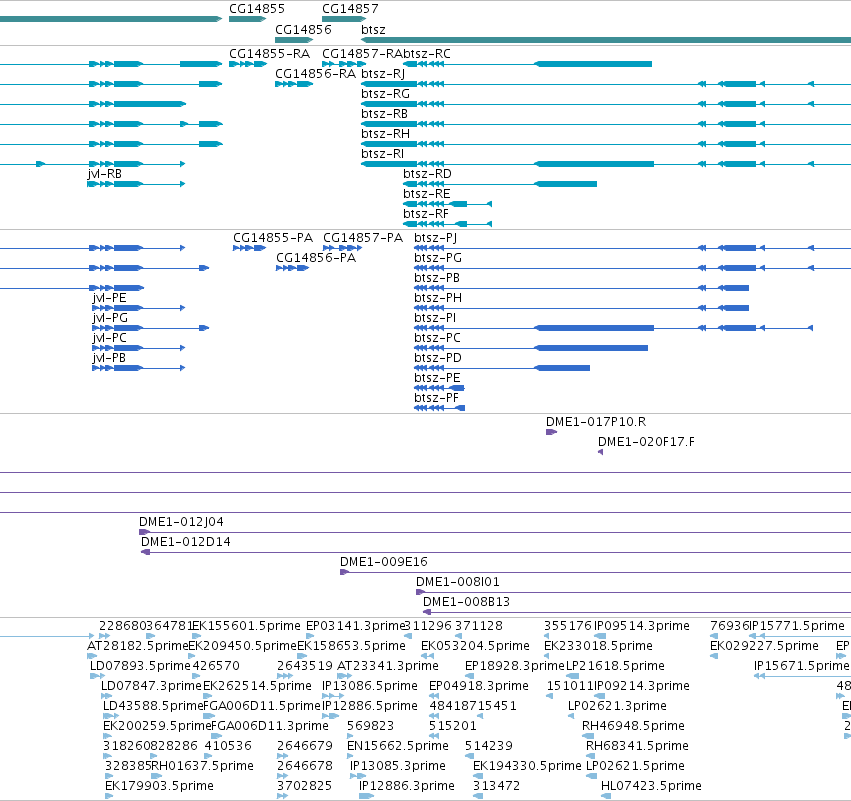Select the btsz-PI protein label

point(435,318)
